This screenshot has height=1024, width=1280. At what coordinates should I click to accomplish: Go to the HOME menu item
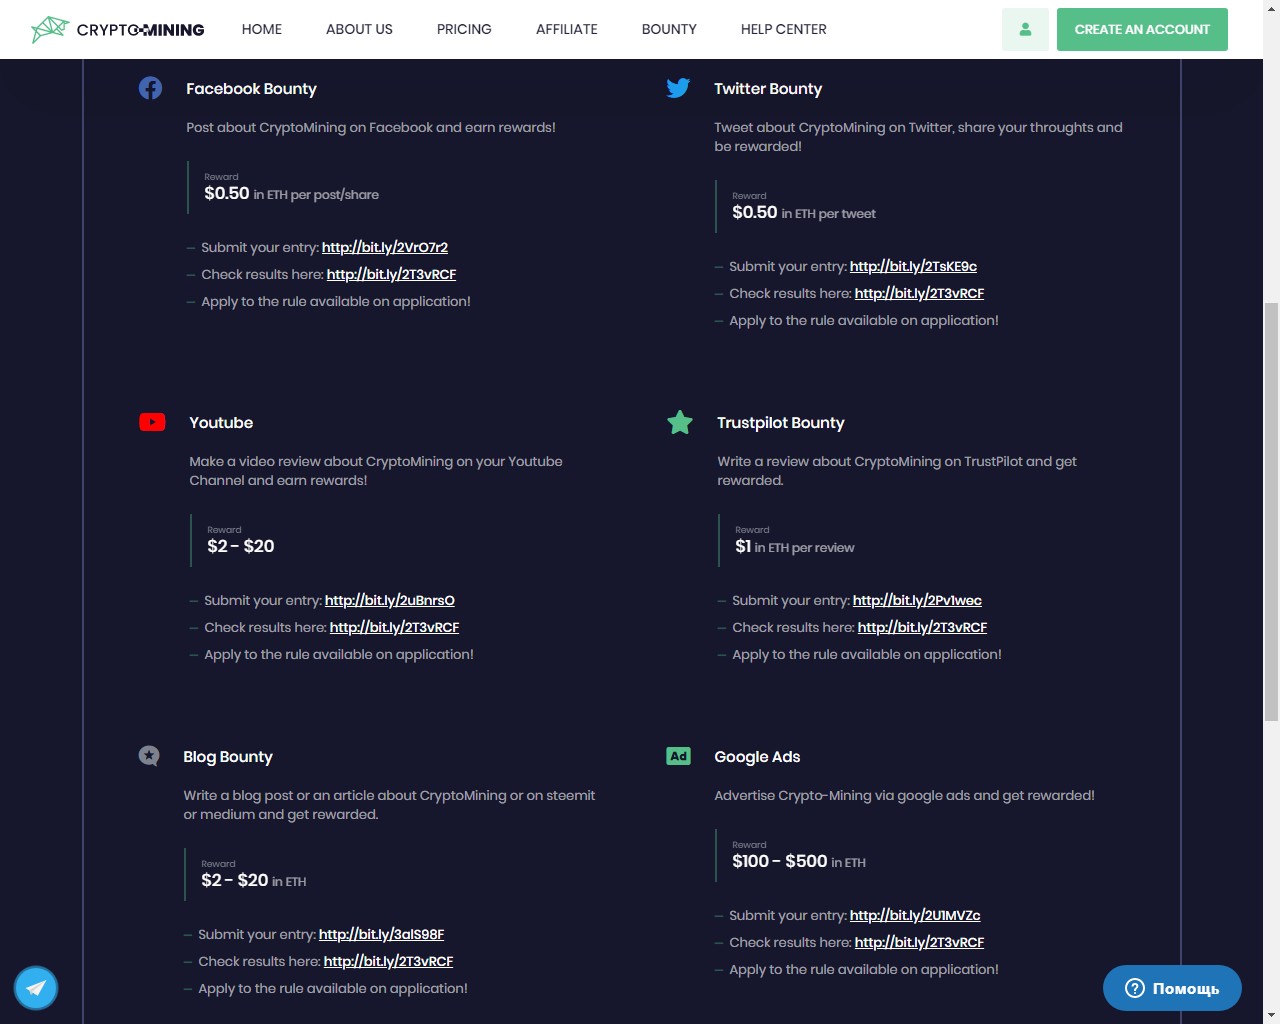click(x=262, y=29)
